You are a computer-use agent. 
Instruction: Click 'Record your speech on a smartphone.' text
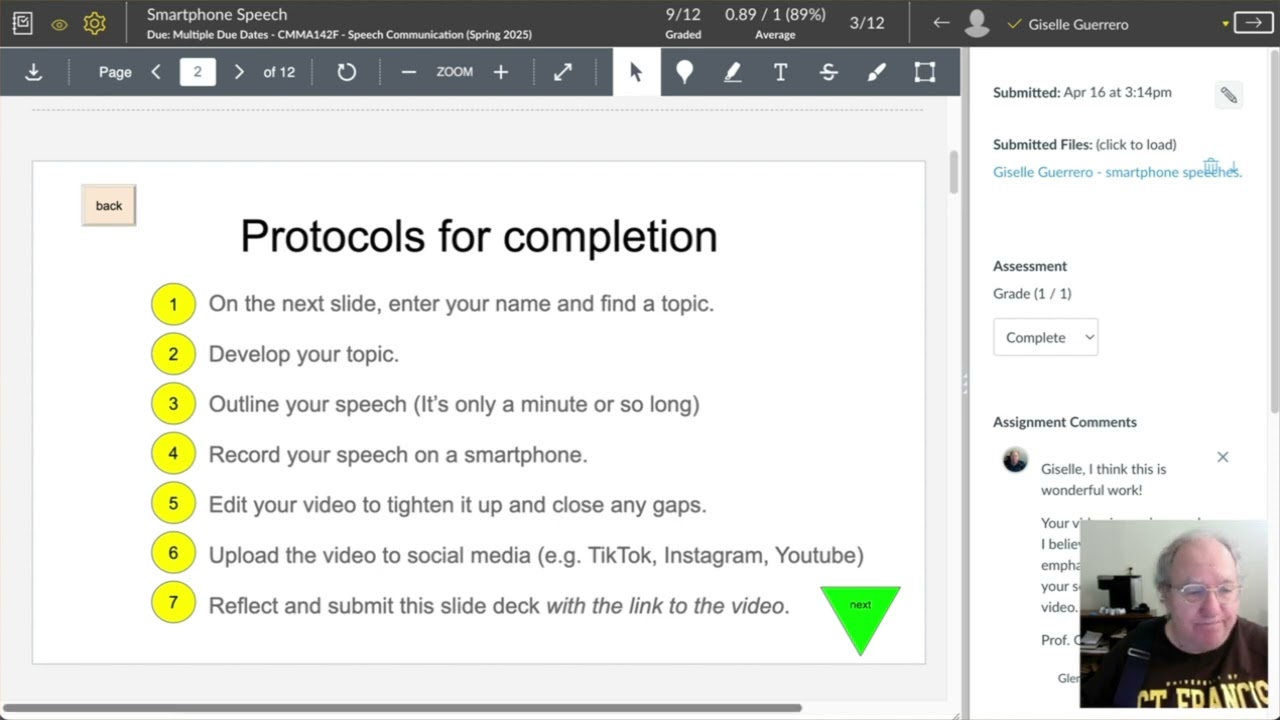(x=398, y=454)
